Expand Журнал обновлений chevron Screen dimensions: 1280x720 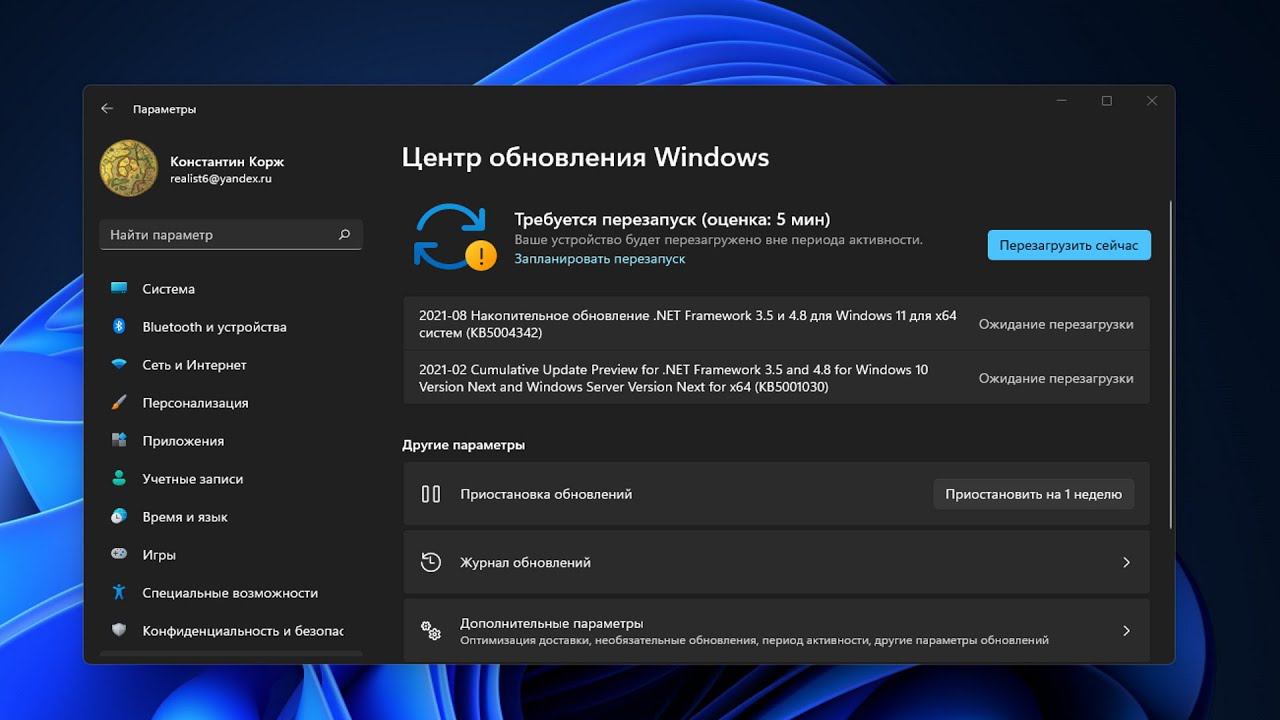(1126, 562)
